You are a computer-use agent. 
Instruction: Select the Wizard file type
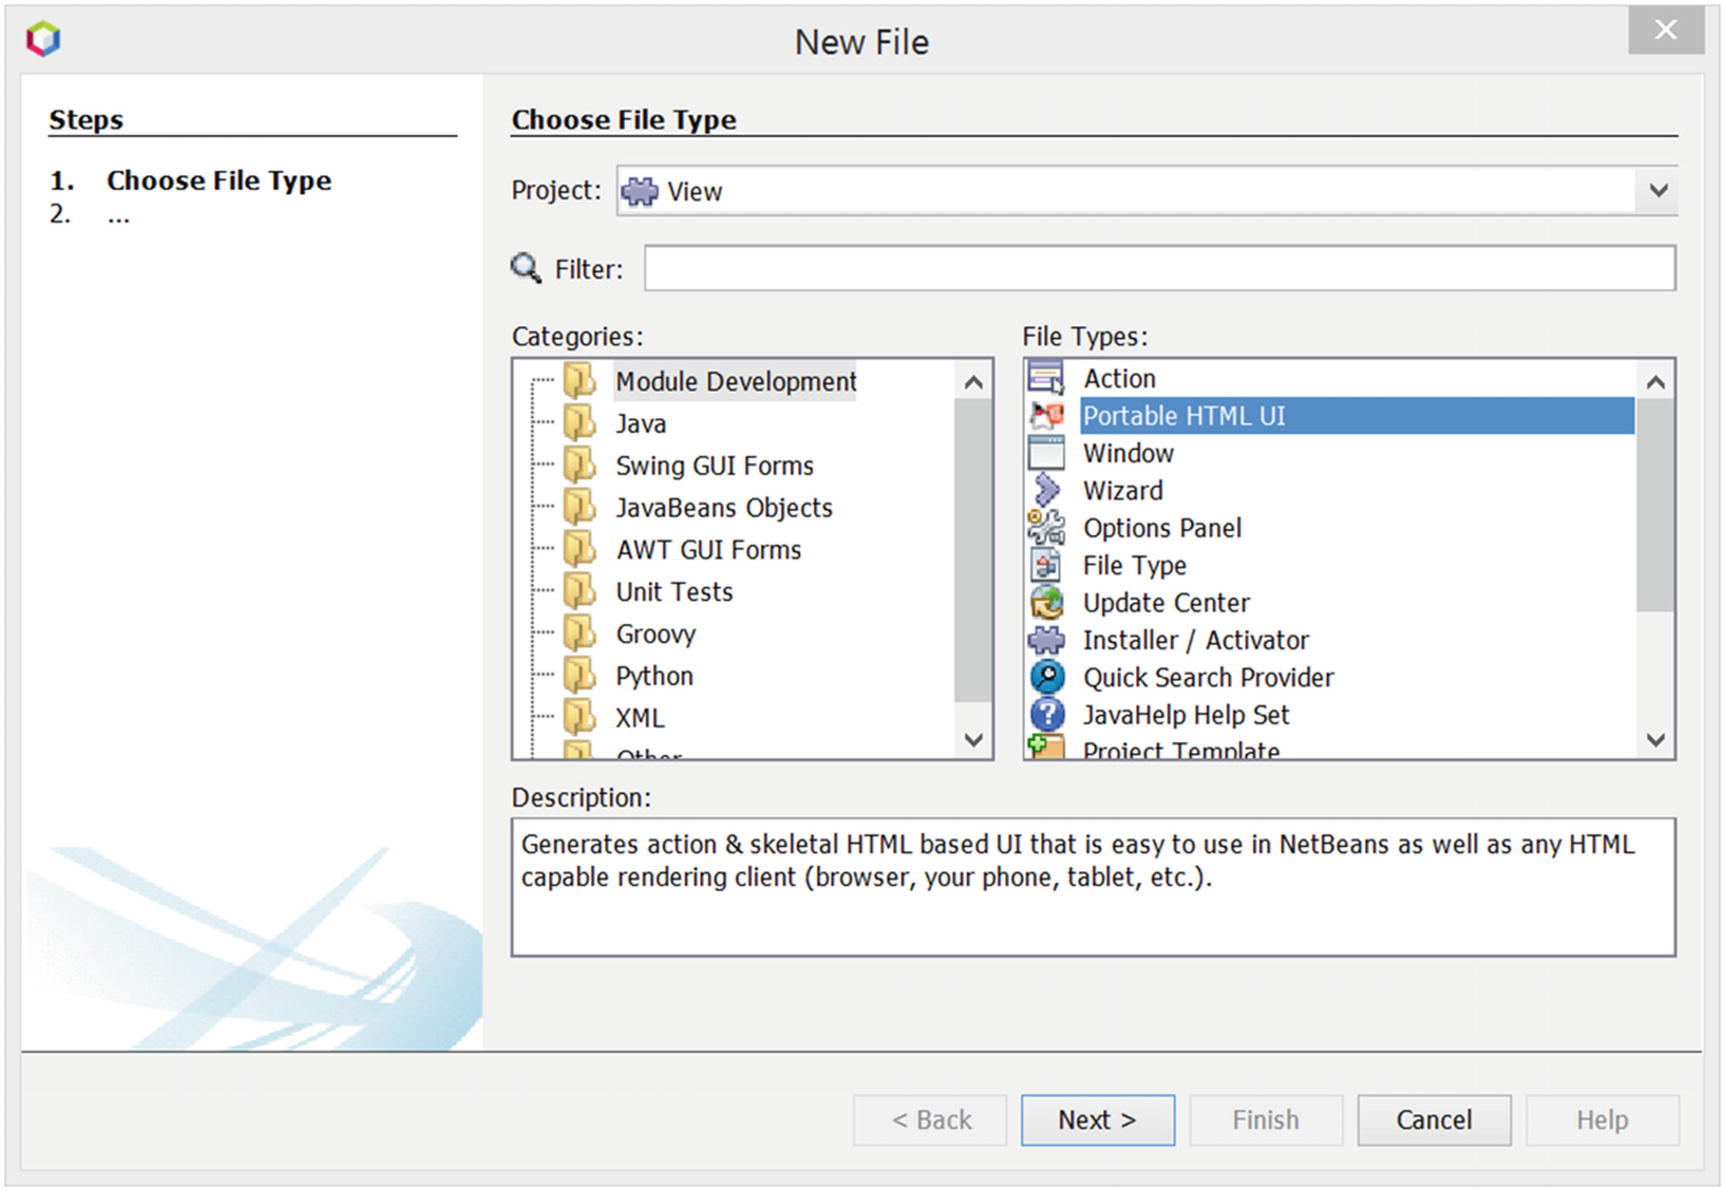click(x=1123, y=490)
